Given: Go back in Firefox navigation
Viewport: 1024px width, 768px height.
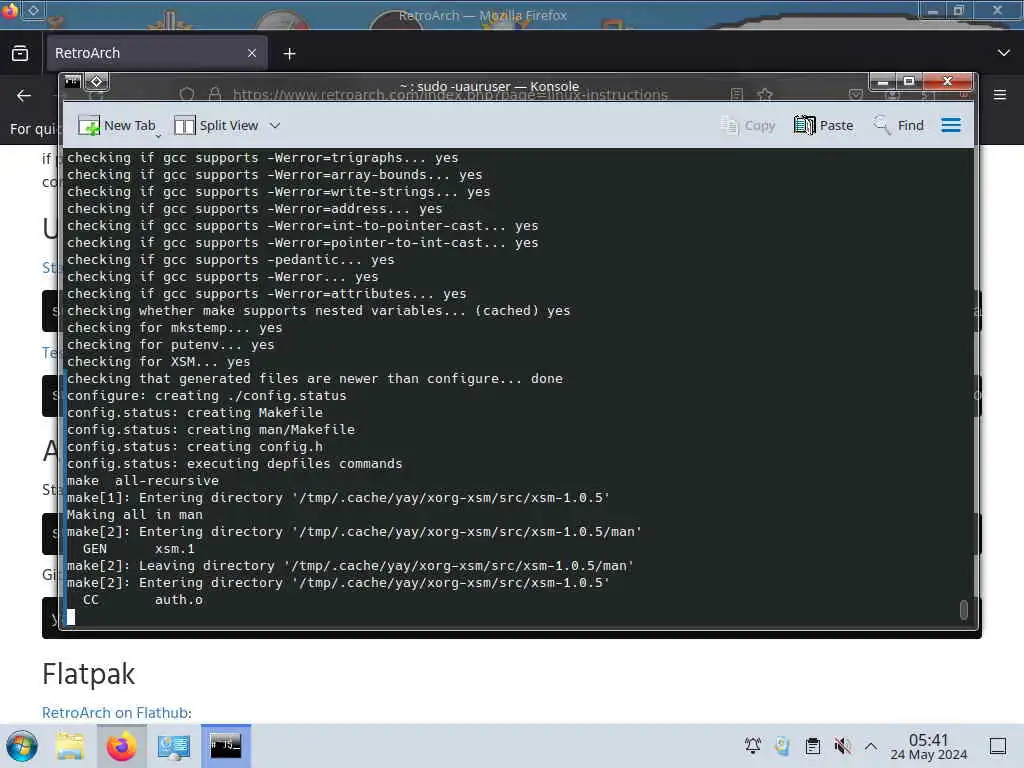Looking at the screenshot, I should (24, 95).
